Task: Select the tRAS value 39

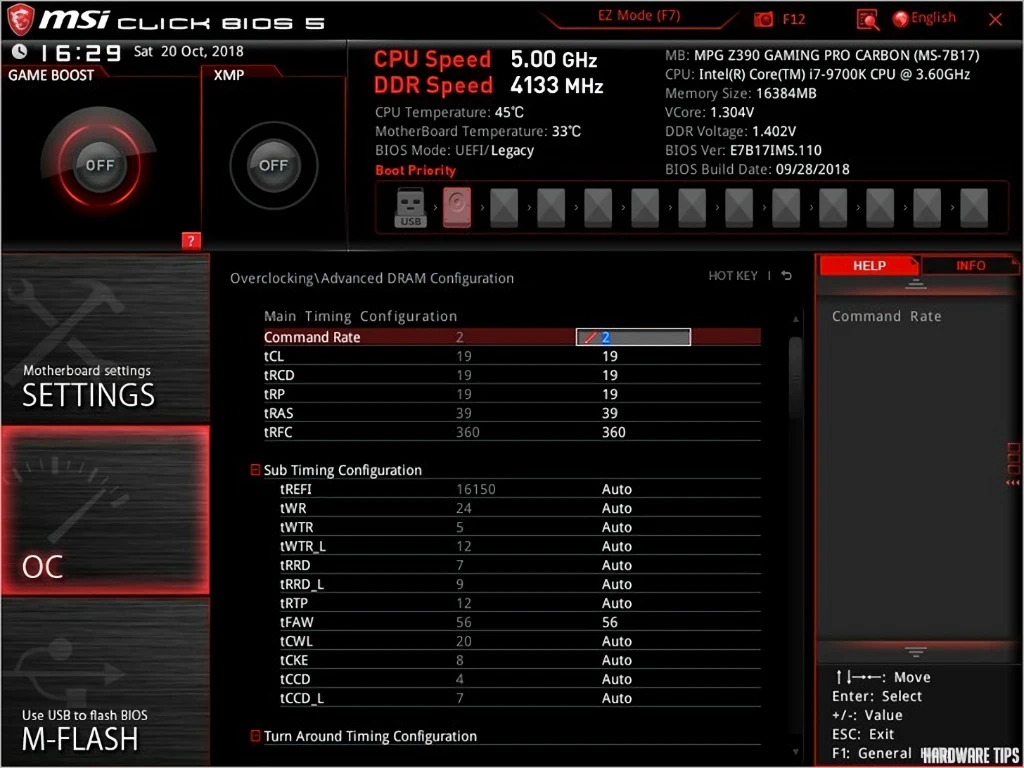Action: pos(610,413)
